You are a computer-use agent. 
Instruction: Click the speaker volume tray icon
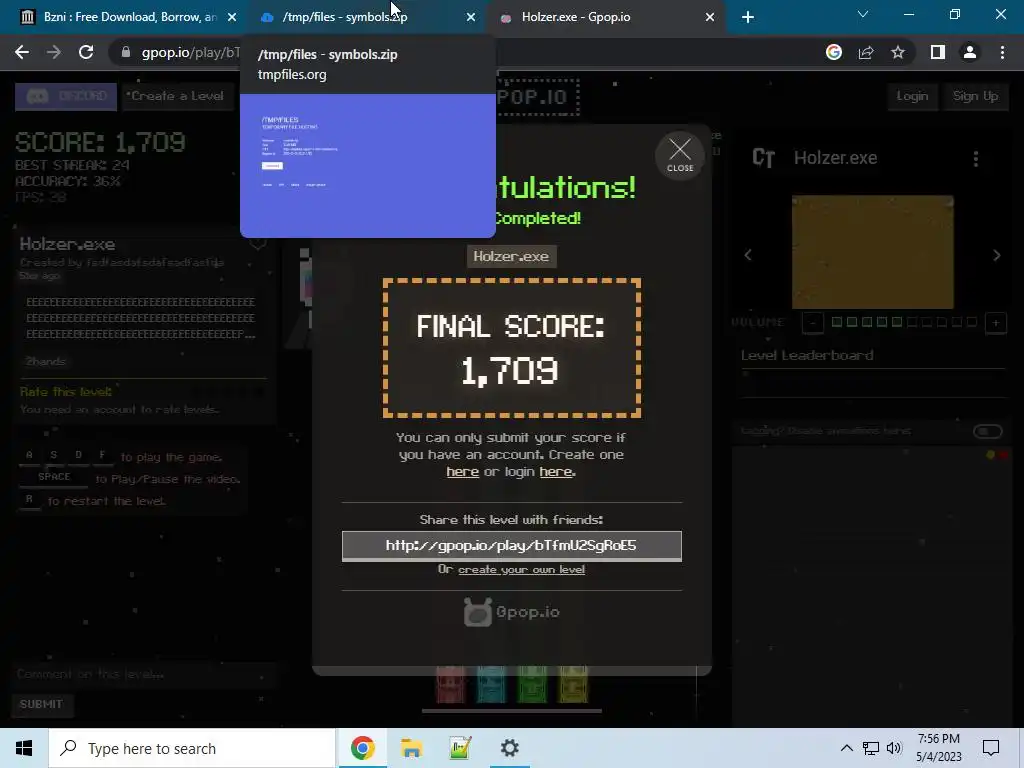pyautogui.click(x=894, y=748)
